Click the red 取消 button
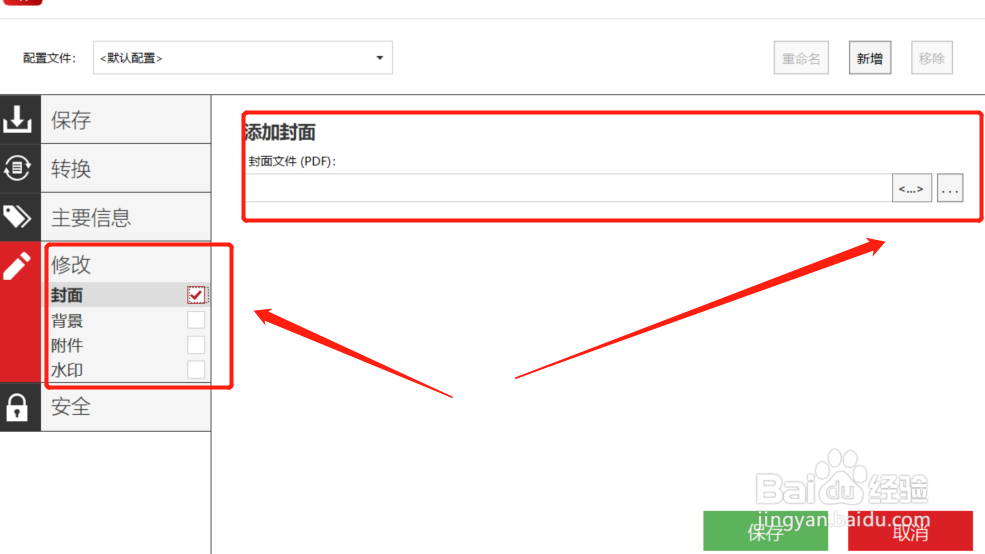985x554 pixels. 910,531
